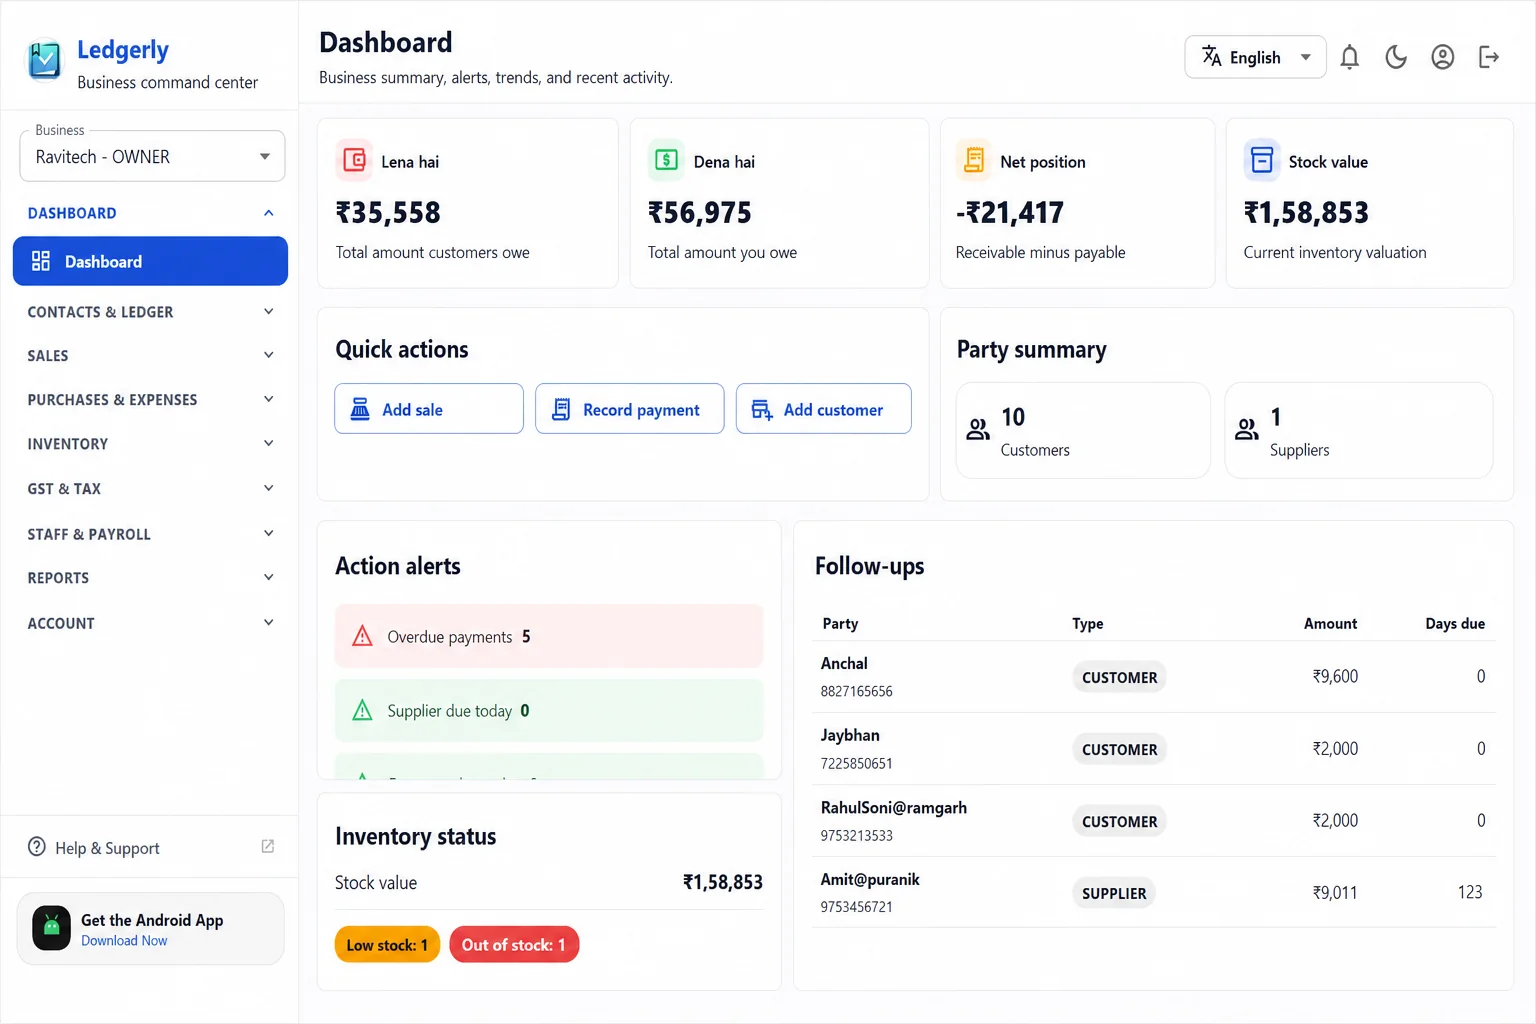Click the ₹35,558 Lena hai value
Image resolution: width=1536 pixels, height=1024 pixels.
pos(388,212)
